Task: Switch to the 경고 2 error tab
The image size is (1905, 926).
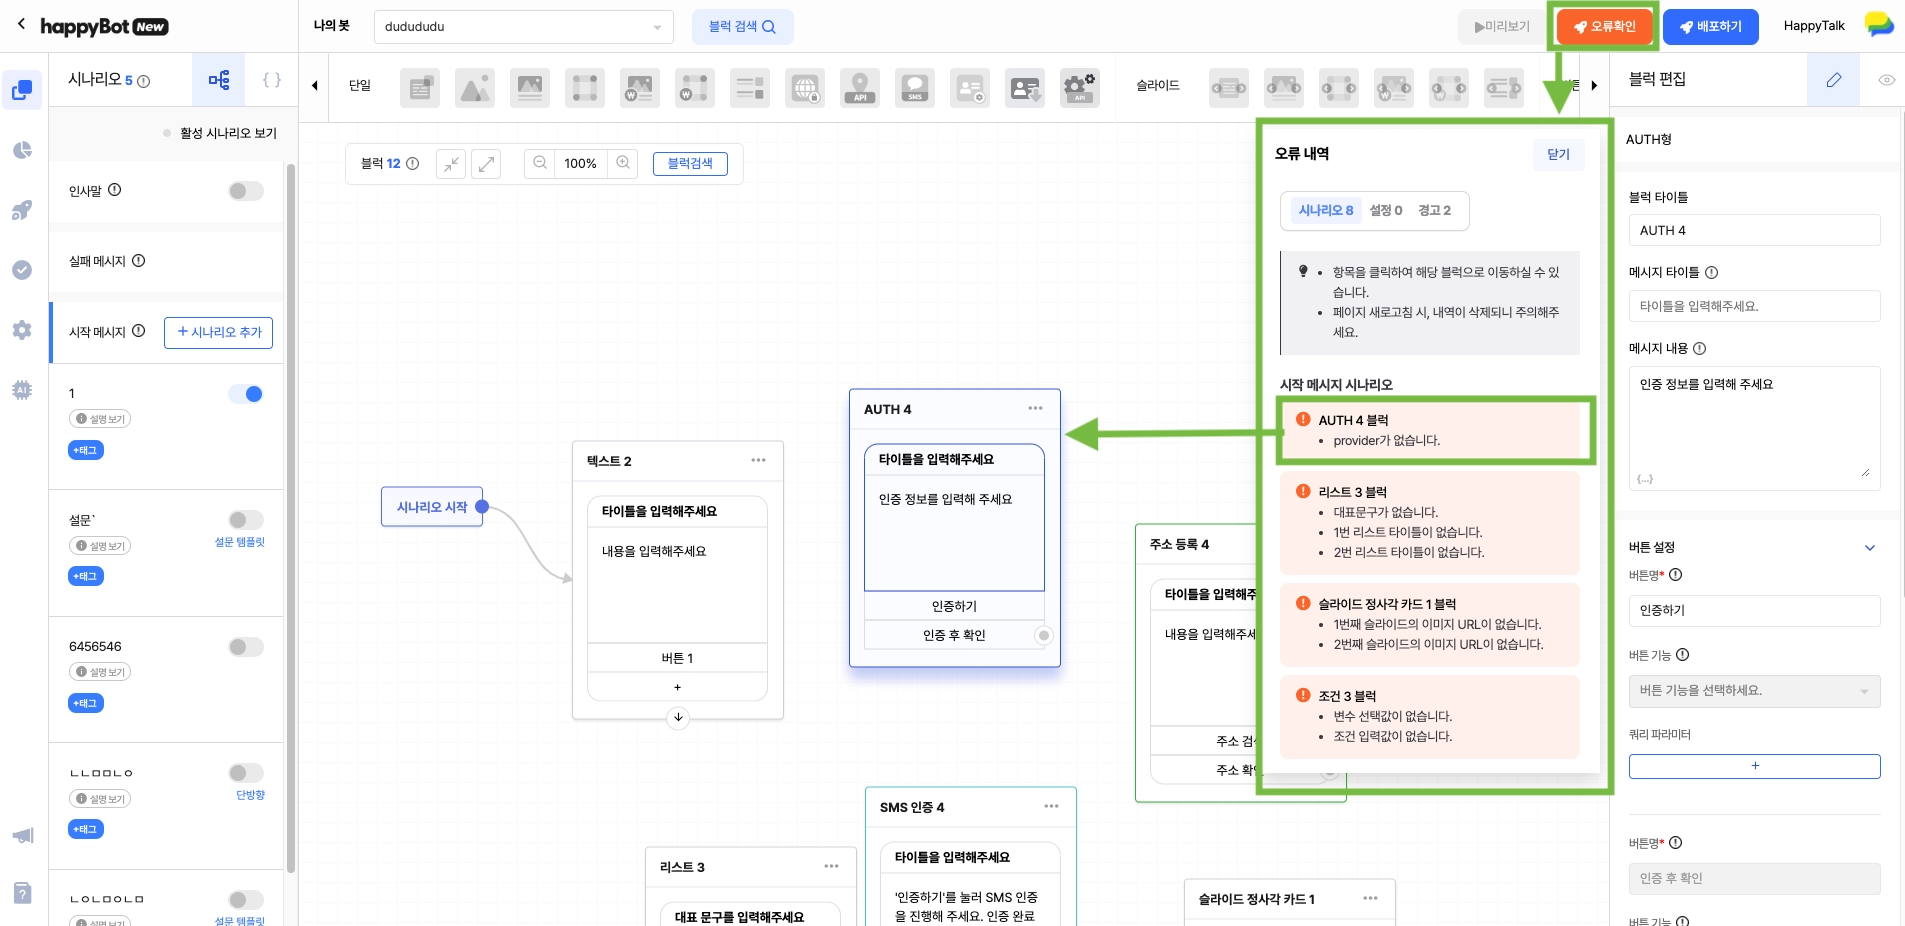Action: [x=1434, y=210]
